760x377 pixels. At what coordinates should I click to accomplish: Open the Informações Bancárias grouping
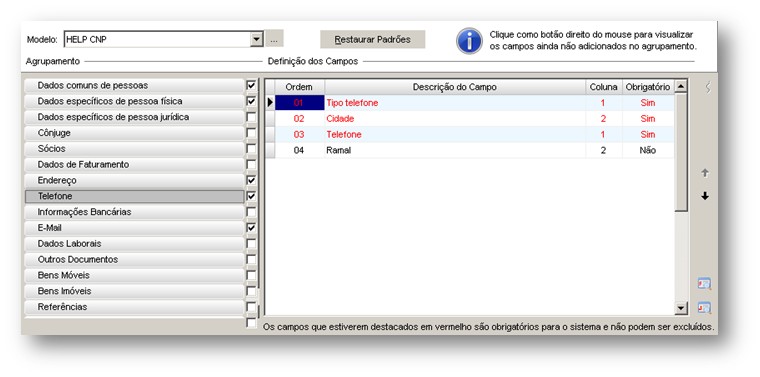[134, 212]
